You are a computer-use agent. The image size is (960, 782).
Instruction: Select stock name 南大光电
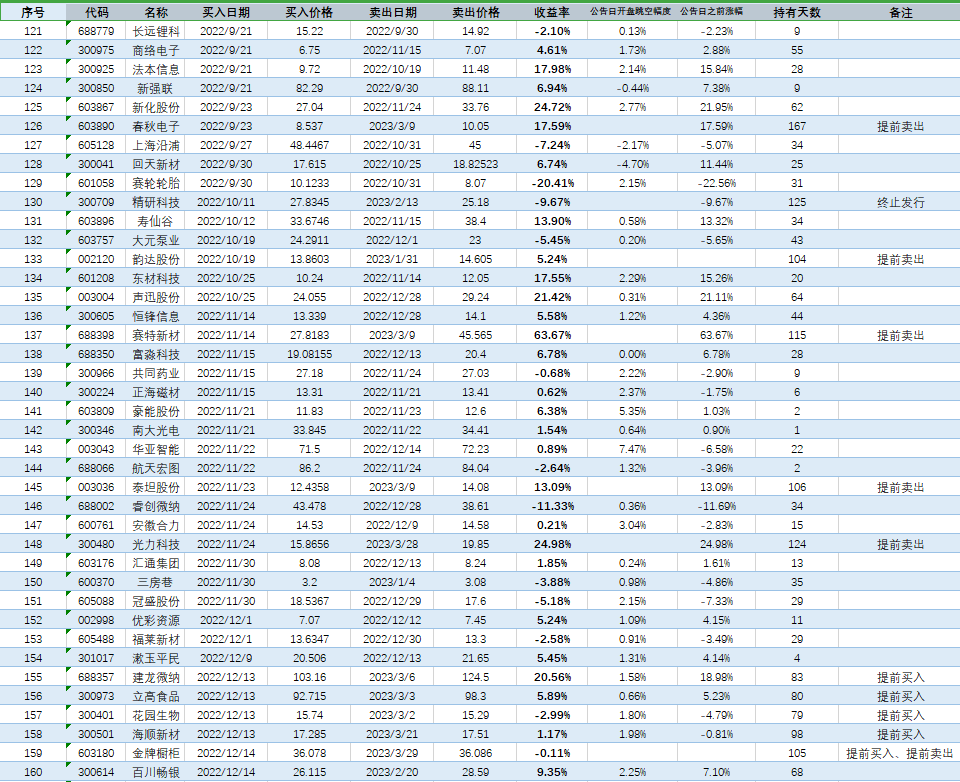click(x=156, y=430)
